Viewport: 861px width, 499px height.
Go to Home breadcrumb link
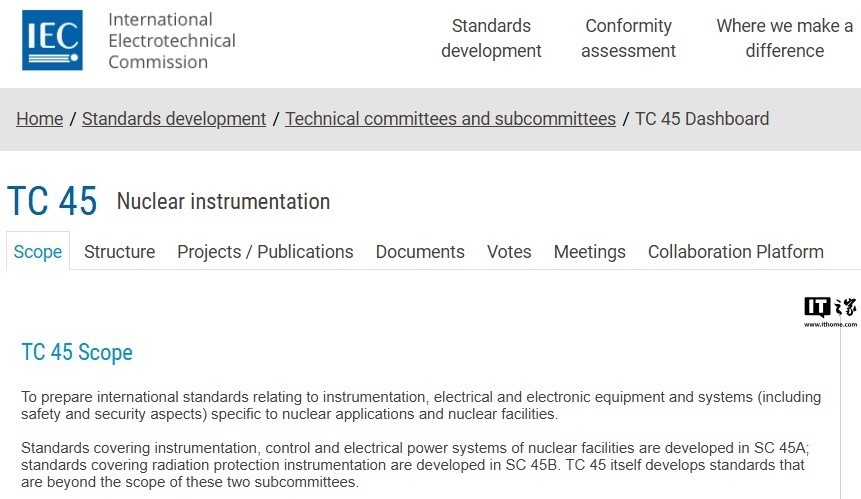point(40,119)
